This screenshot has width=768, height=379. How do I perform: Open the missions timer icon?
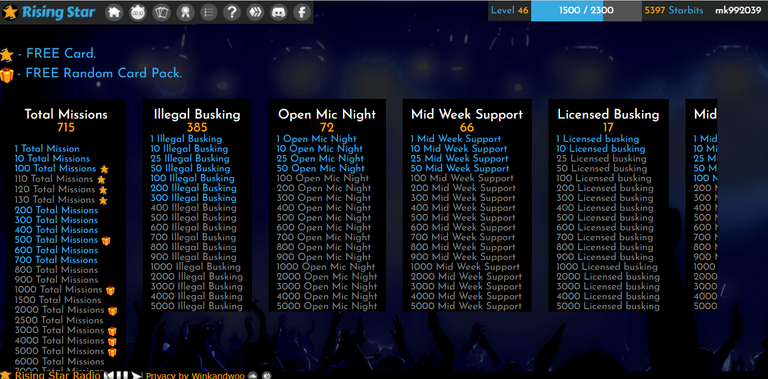click(x=138, y=12)
